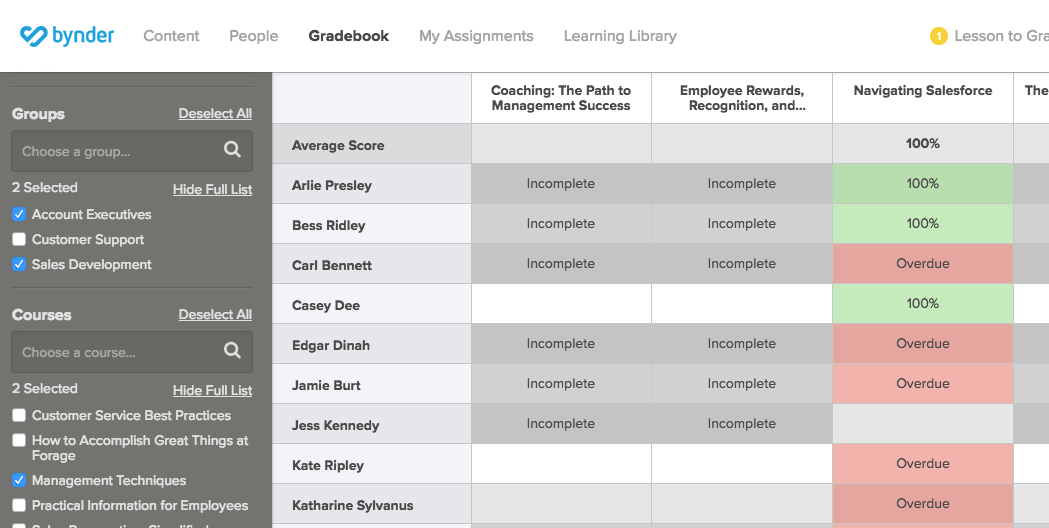Click the course search magnifier icon
Viewport: 1049px width, 528px height.
pos(232,351)
